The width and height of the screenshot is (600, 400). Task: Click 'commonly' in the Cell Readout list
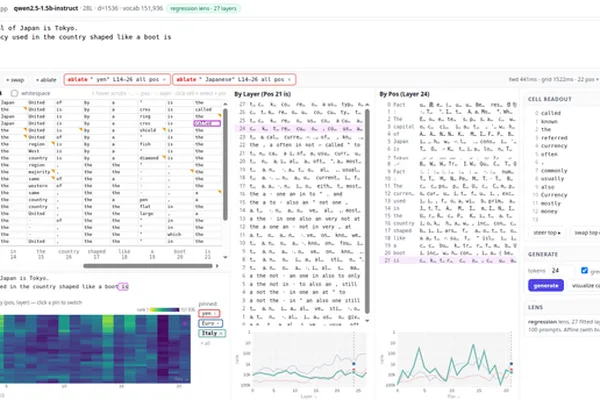pyautogui.click(x=554, y=171)
